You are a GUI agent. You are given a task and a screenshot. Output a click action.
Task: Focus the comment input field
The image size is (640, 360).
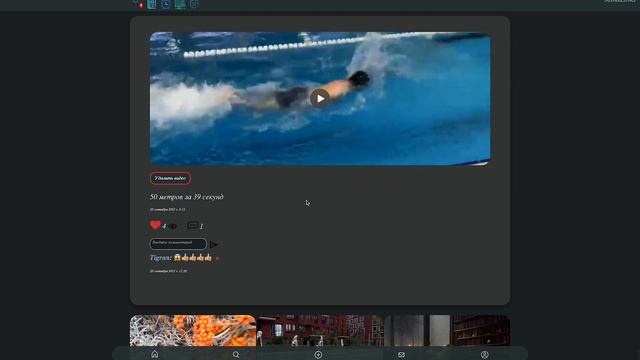tap(178, 244)
